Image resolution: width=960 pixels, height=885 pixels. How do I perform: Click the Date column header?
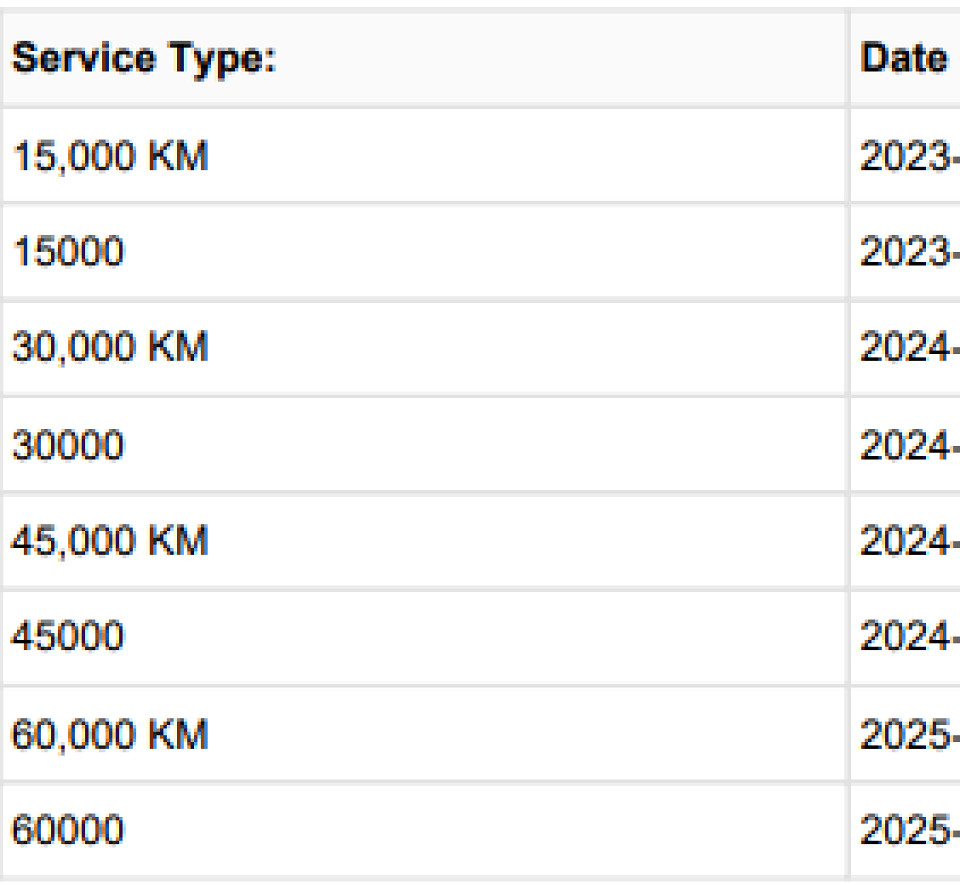[x=904, y=59]
